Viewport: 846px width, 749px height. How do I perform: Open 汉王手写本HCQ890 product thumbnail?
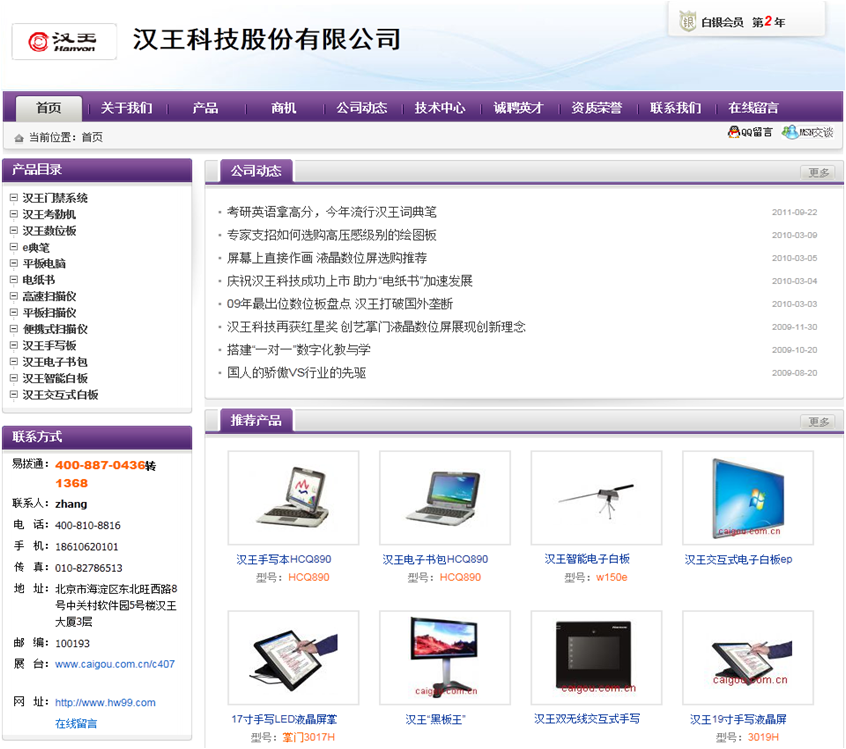point(294,498)
